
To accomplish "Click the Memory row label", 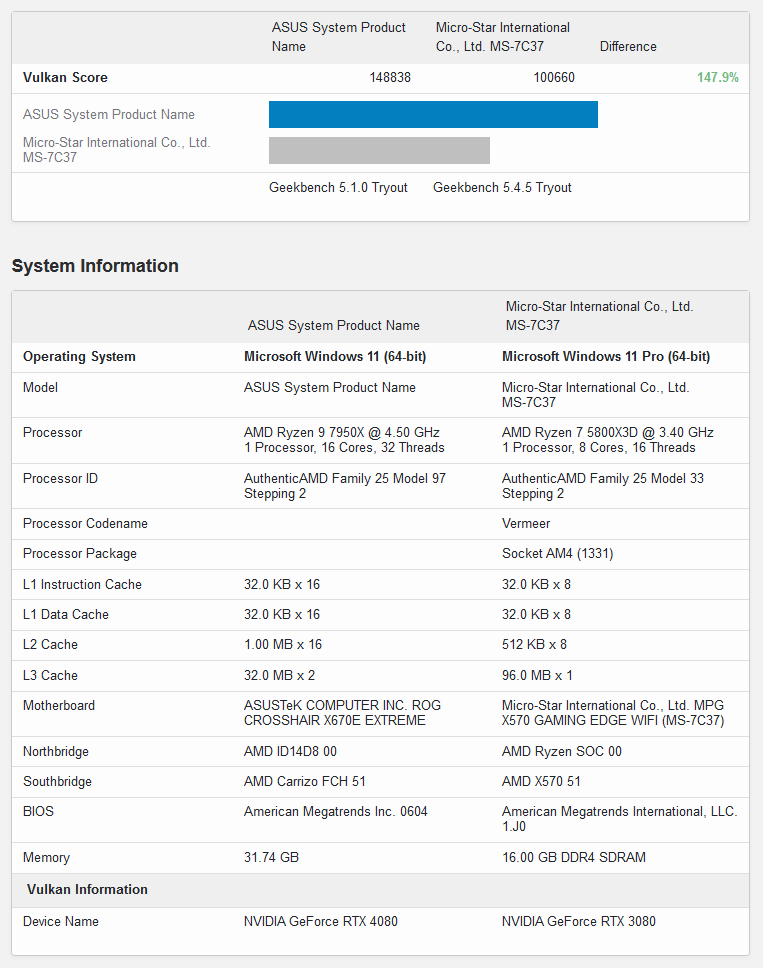I will pos(46,857).
